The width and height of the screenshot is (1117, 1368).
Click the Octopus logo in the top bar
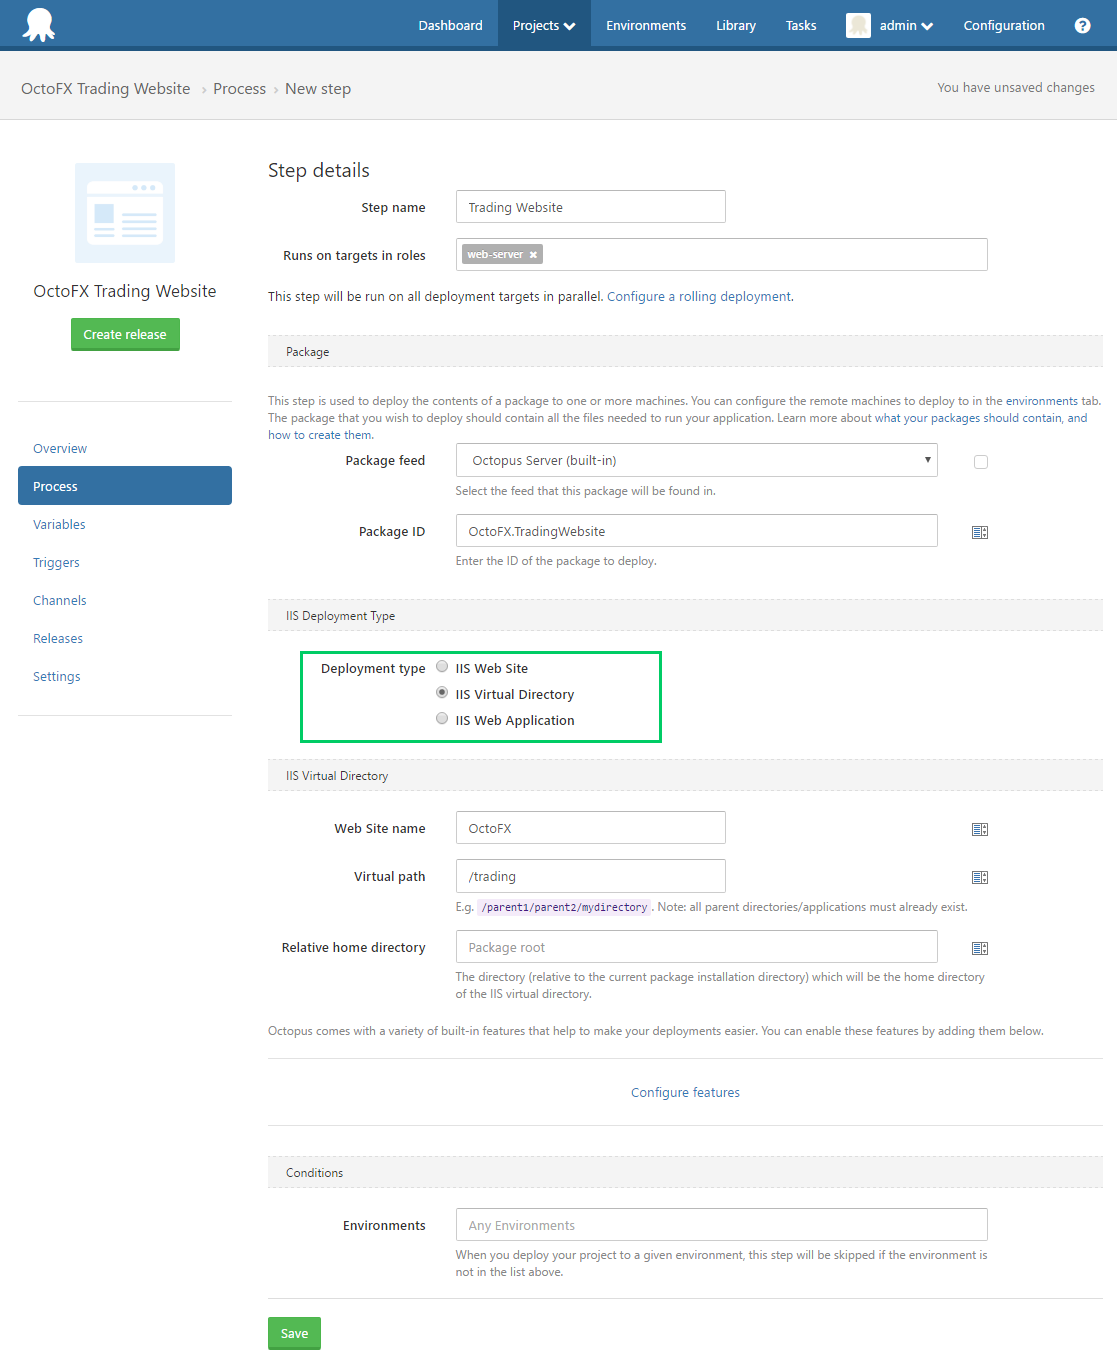[x=38, y=24]
